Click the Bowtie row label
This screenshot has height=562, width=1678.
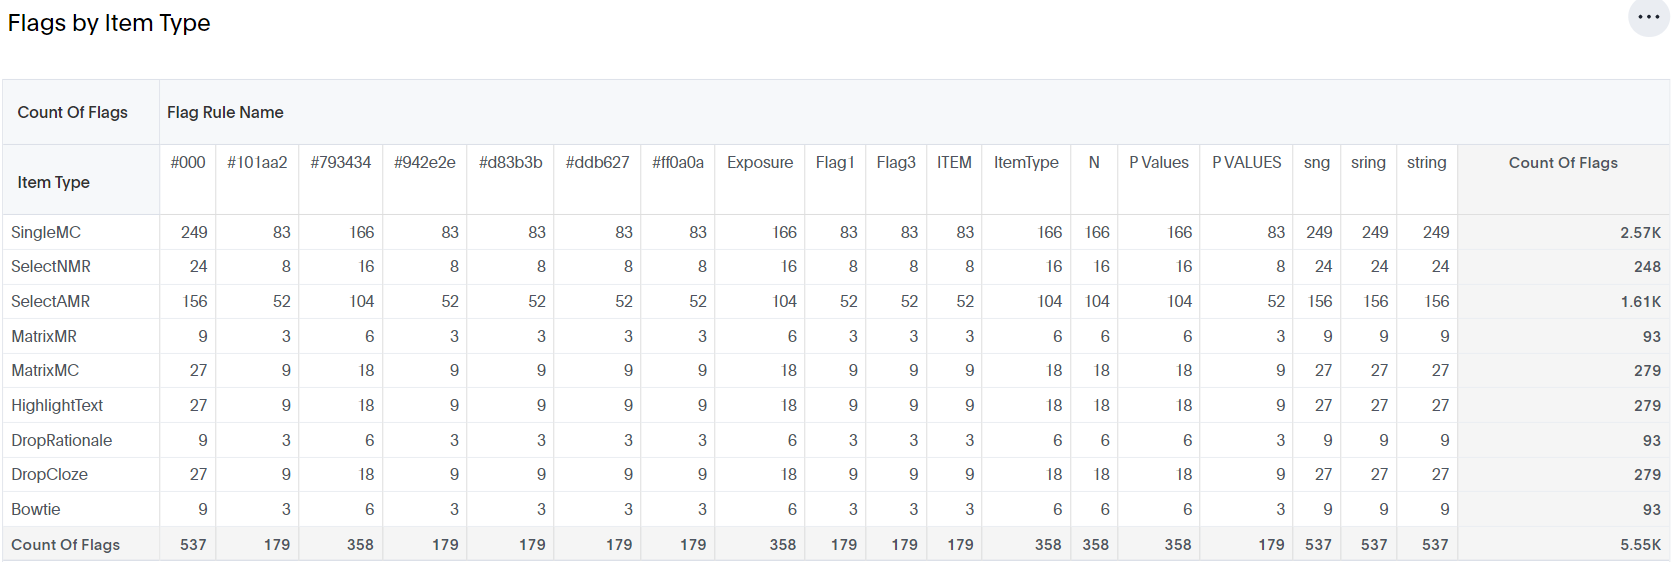click(36, 509)
